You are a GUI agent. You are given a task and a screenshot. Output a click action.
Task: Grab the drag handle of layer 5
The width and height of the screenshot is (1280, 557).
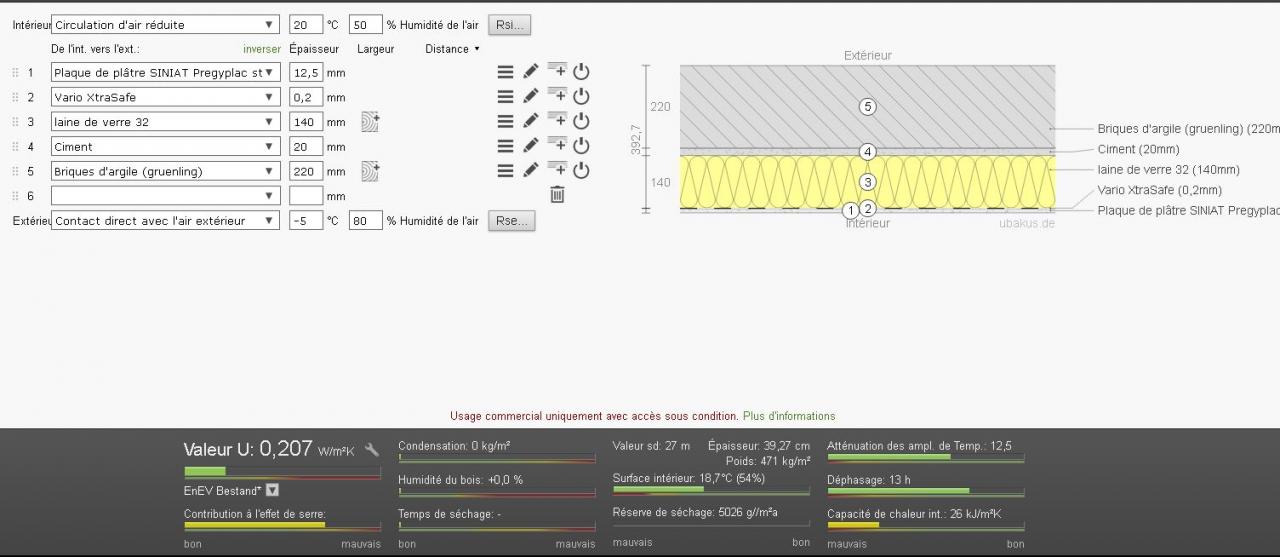(x=15, y=171)
